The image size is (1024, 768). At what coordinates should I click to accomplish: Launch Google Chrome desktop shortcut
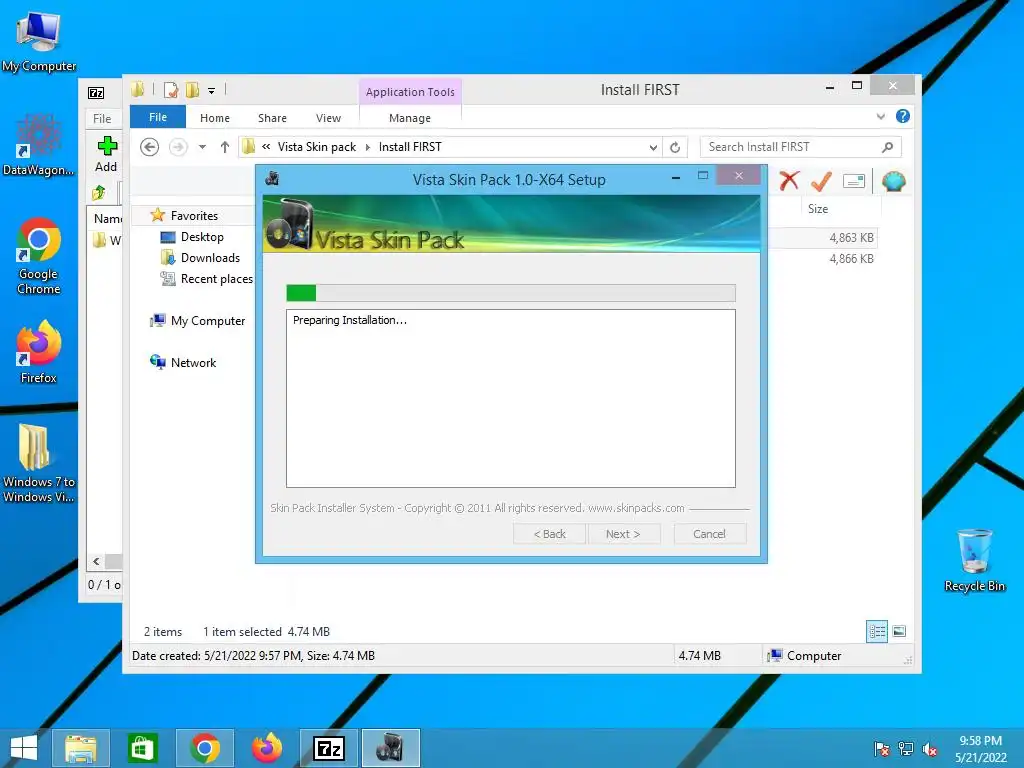39,256
